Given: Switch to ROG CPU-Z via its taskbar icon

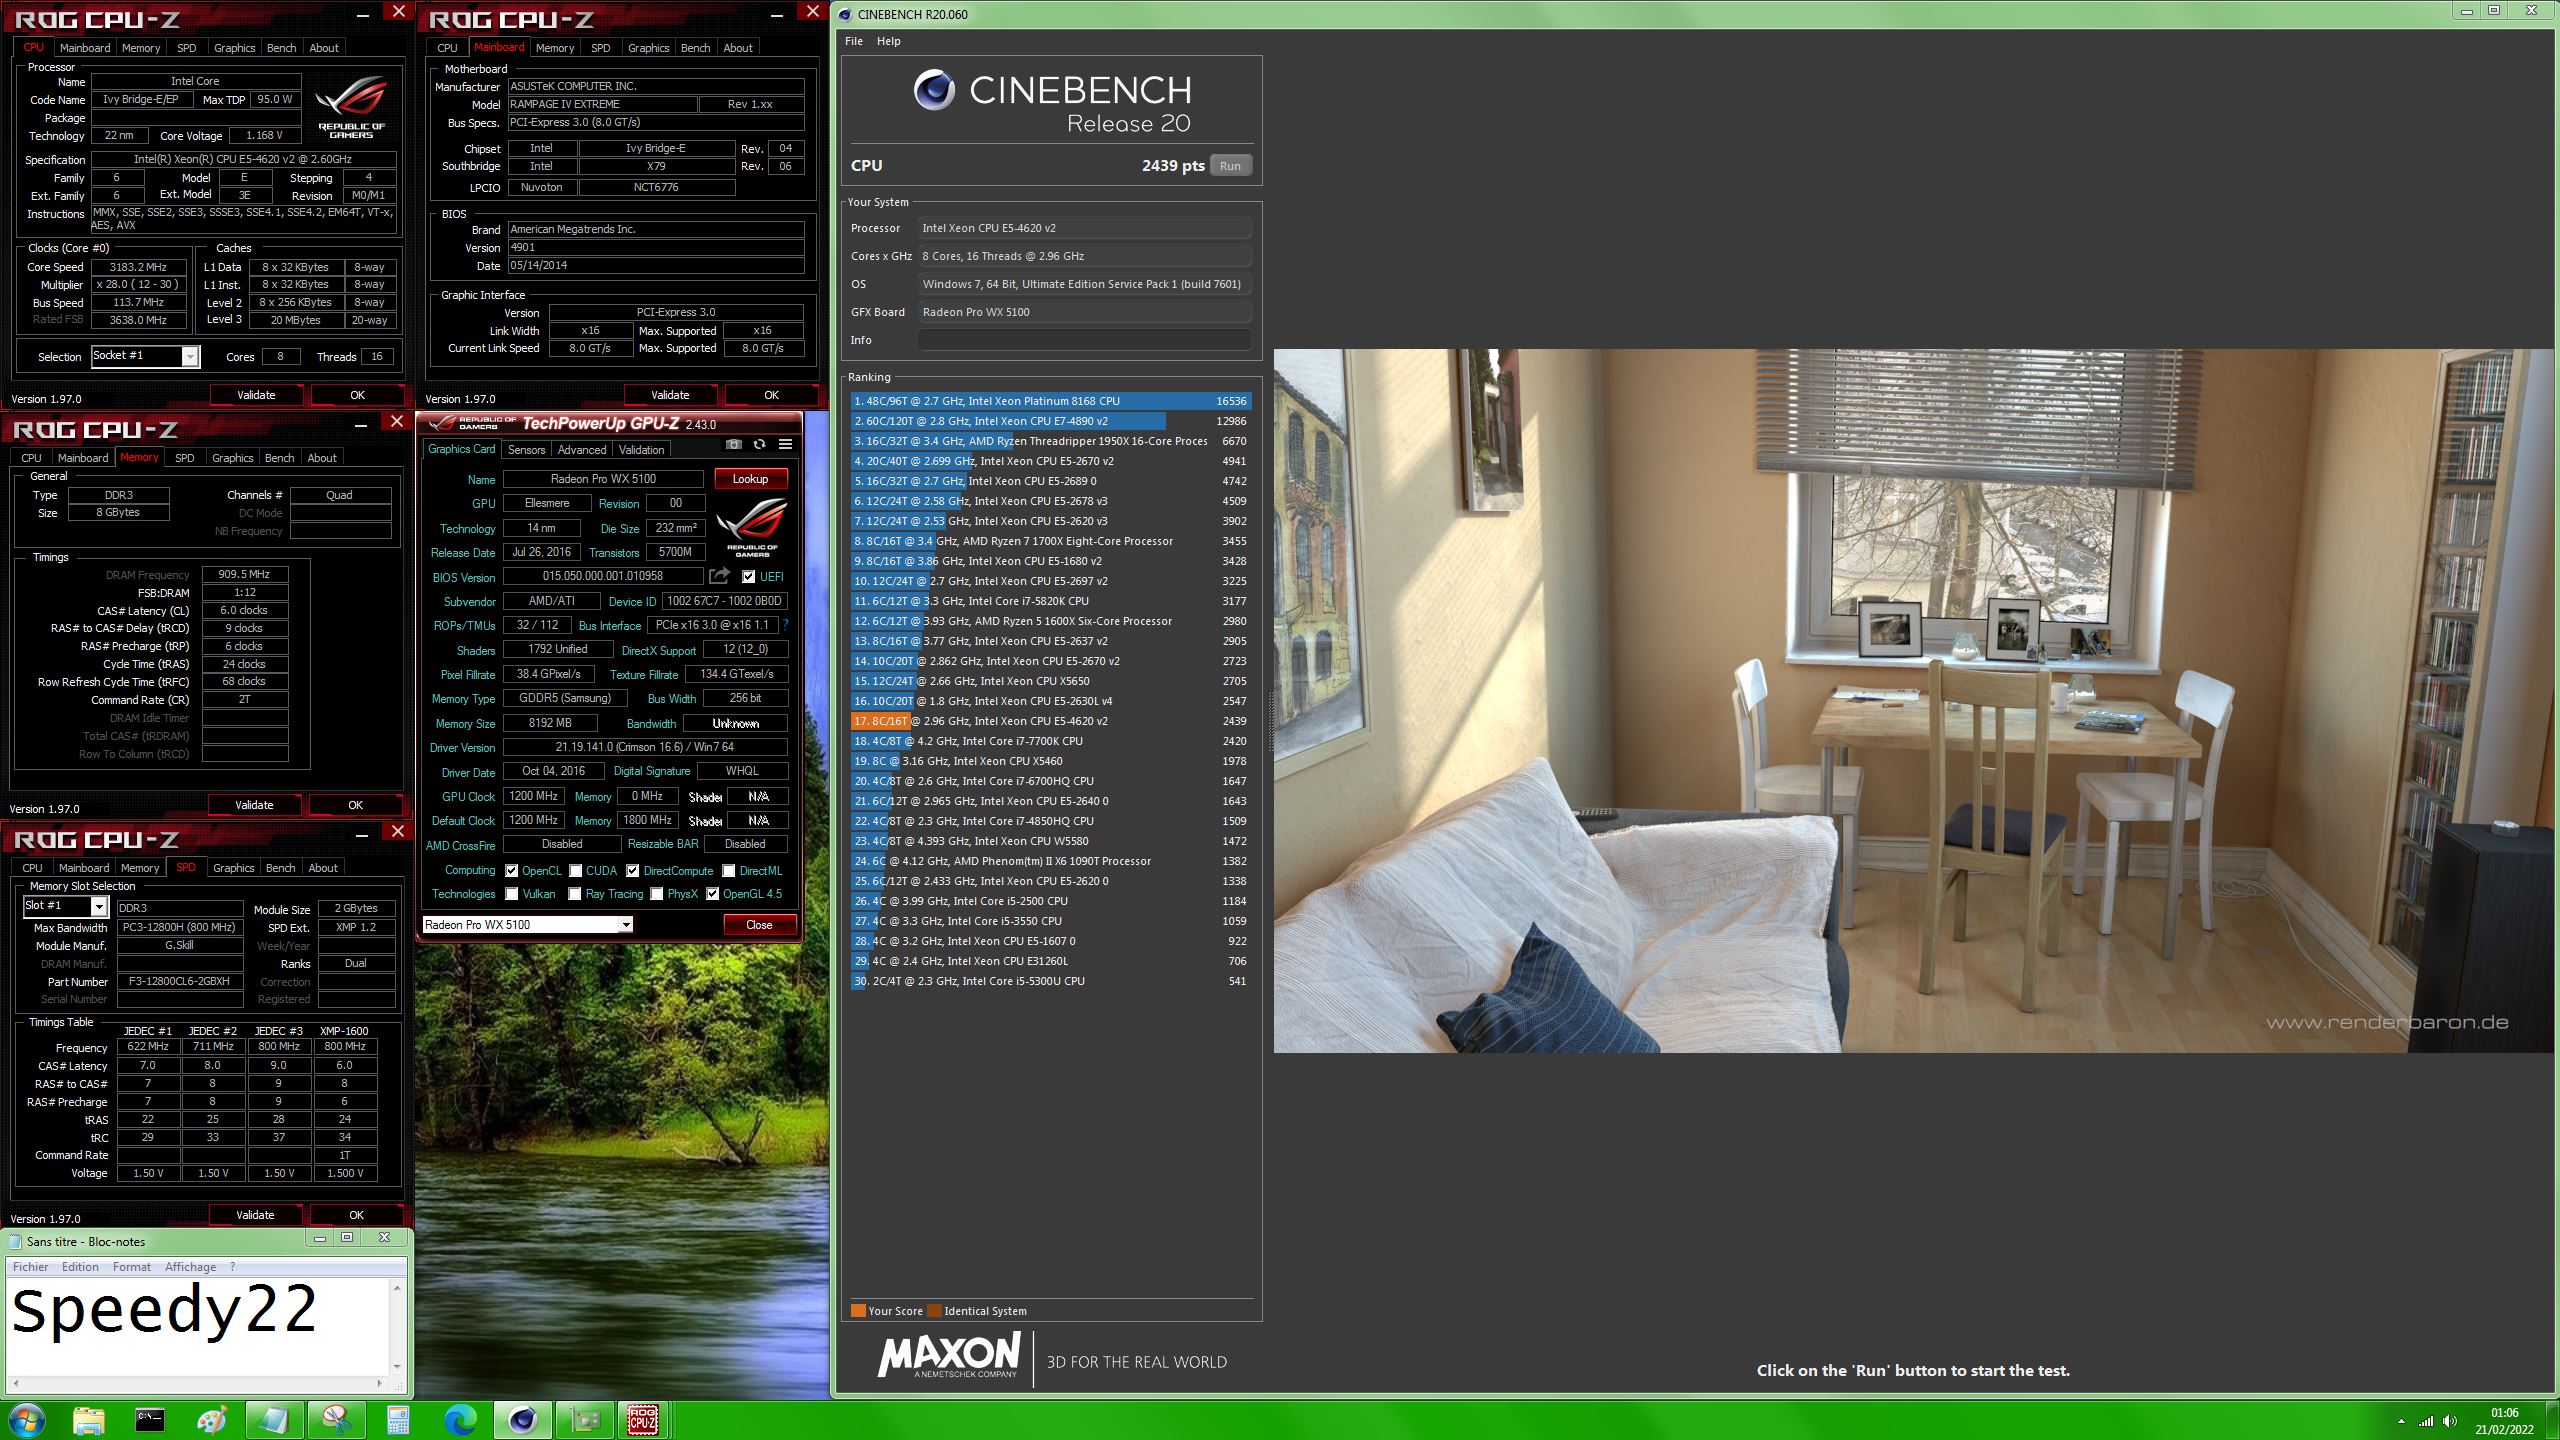Looking at the screenshot, I should (x=643, y=1419).
